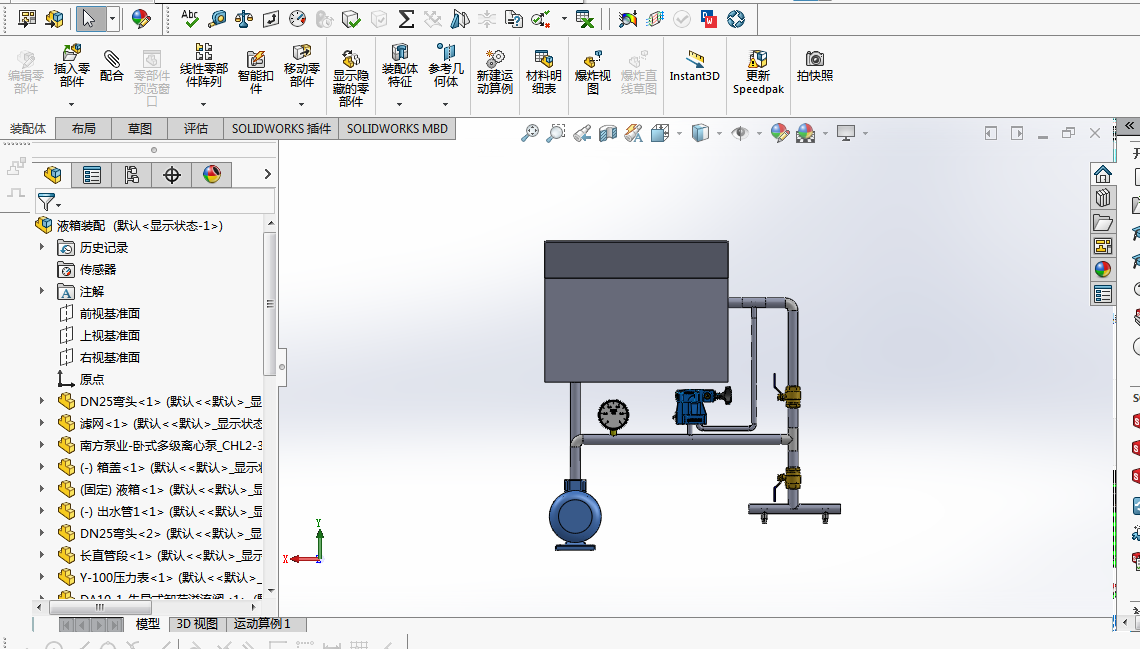Select the Measure tape tool

click(x=217, y=19)
